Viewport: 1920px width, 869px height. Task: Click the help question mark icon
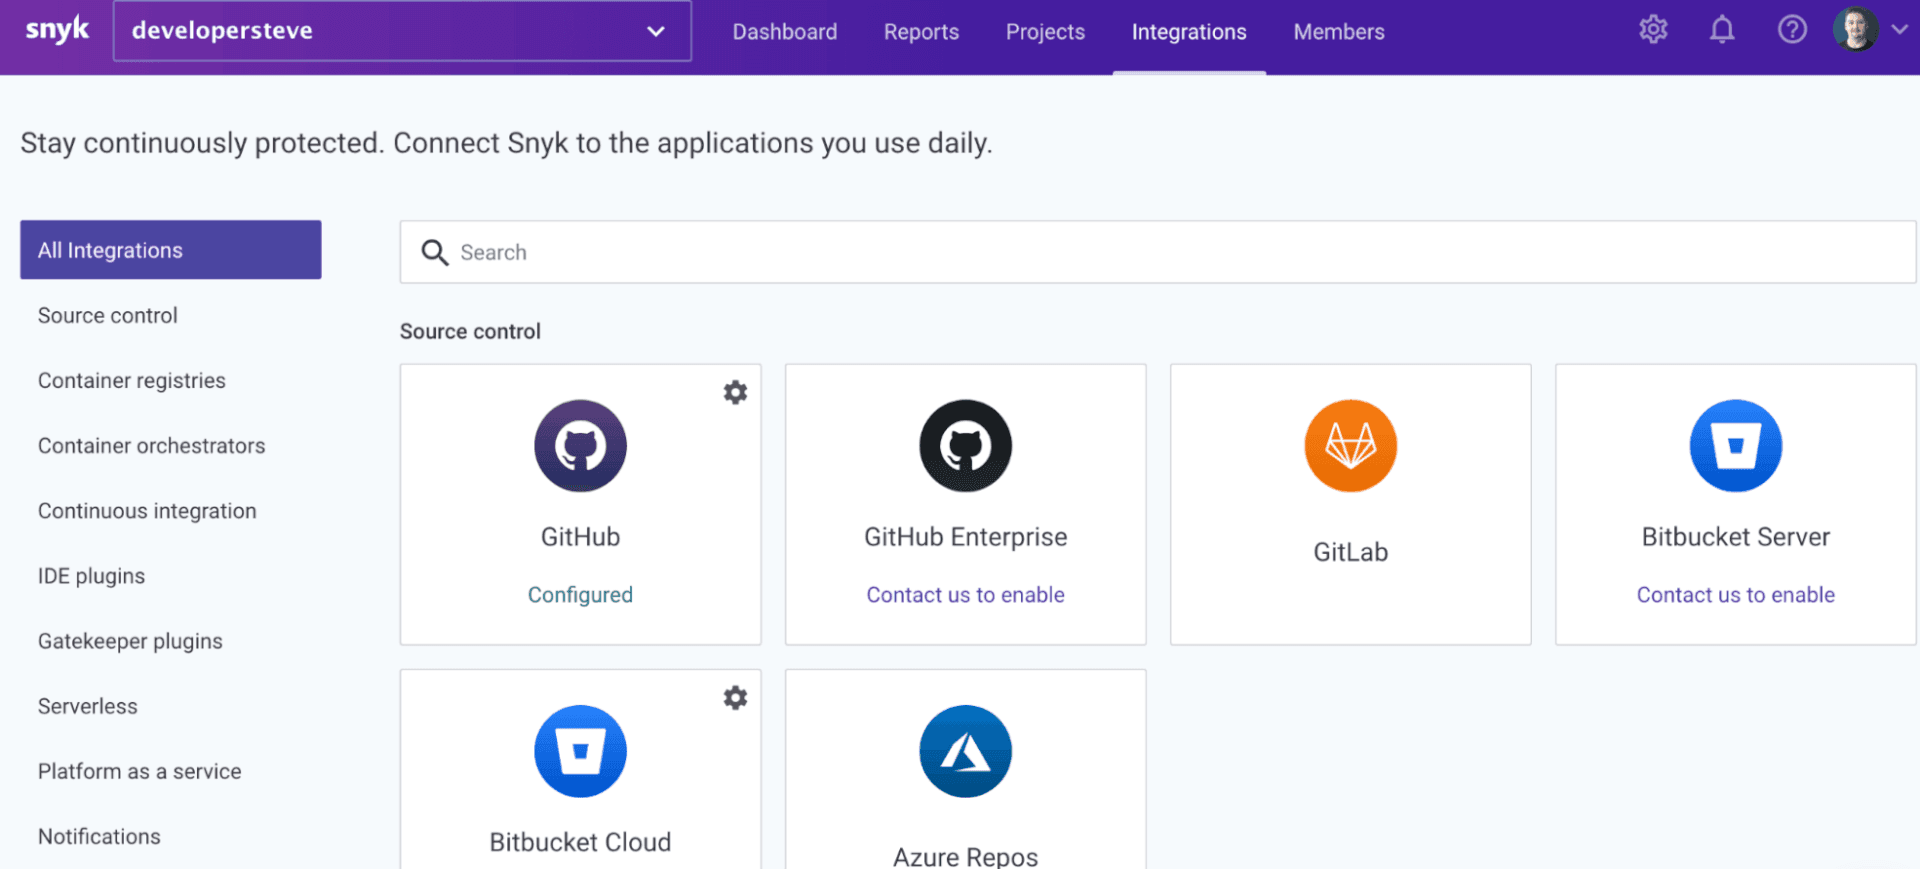click(1792, 30)
